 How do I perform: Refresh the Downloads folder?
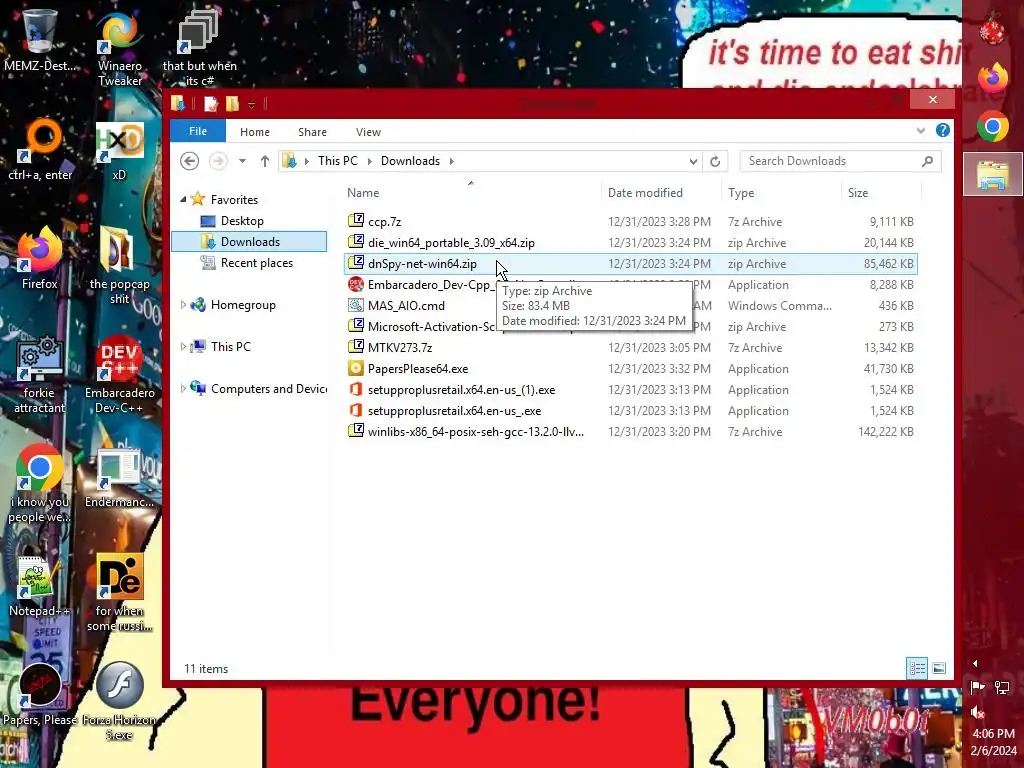click(x=715, y=161)
